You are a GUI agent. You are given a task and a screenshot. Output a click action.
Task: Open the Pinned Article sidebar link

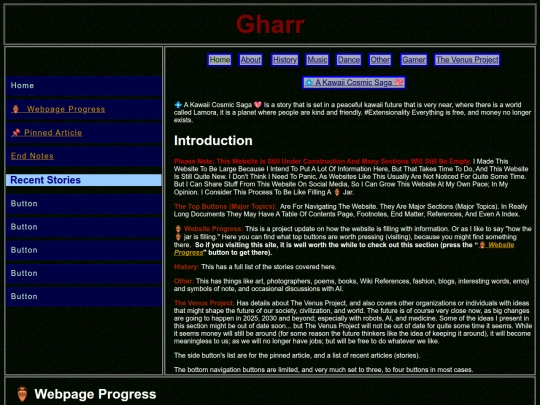[84, 133]
